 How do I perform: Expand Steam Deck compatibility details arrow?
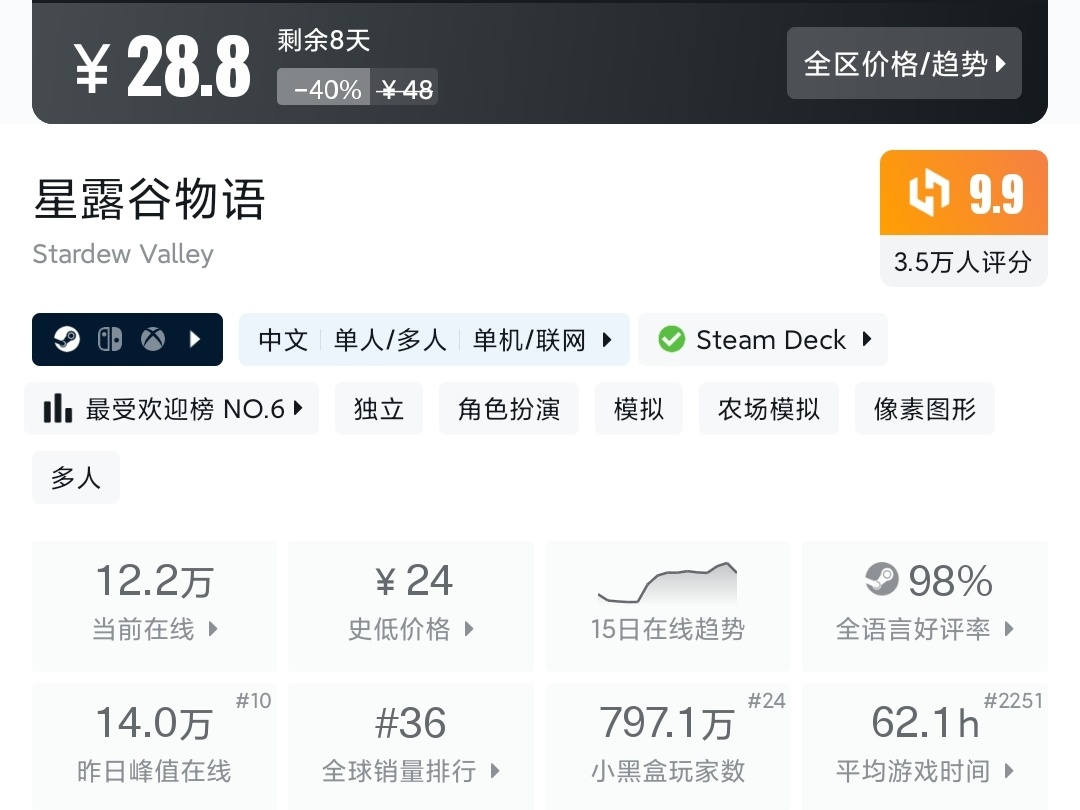pyautogui.click(x=866, y=340)
